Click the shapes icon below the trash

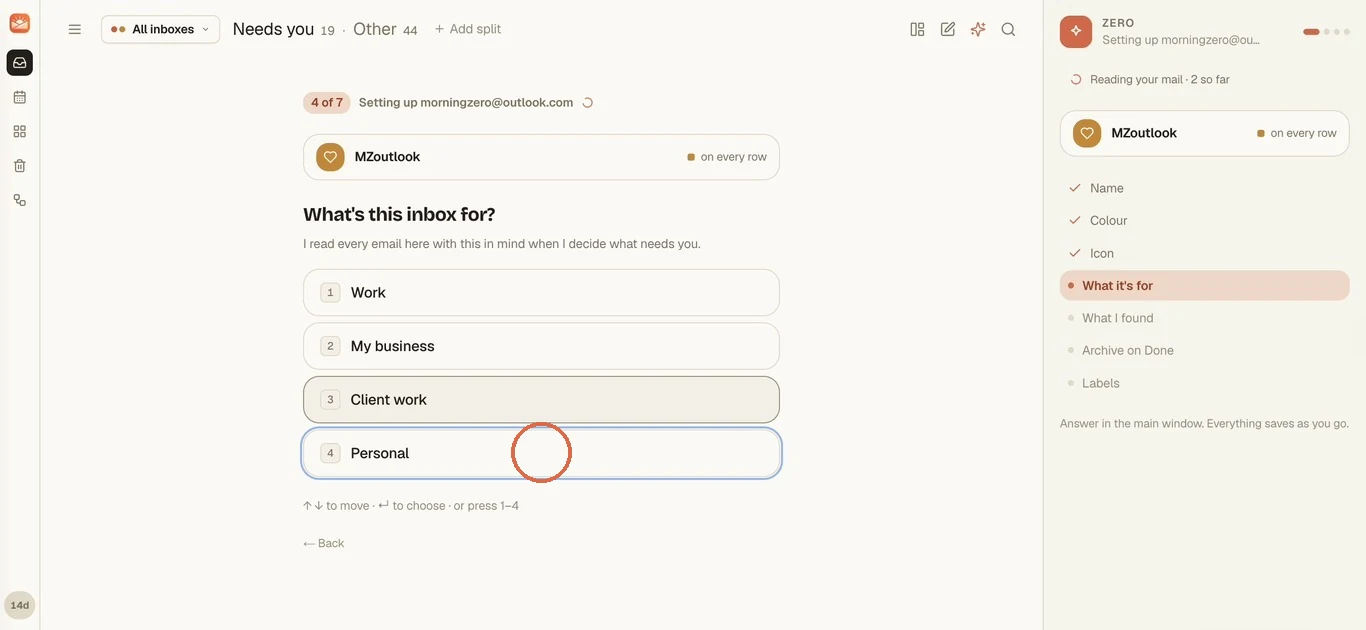20,200
